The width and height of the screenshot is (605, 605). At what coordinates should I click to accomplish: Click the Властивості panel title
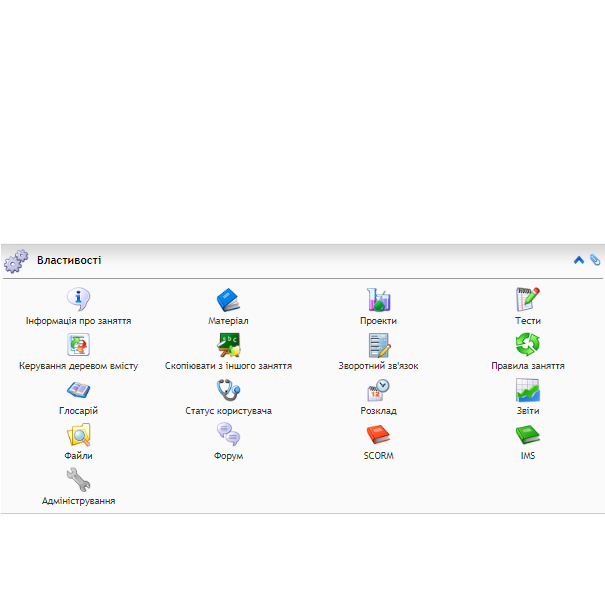[x=69, y=260]
